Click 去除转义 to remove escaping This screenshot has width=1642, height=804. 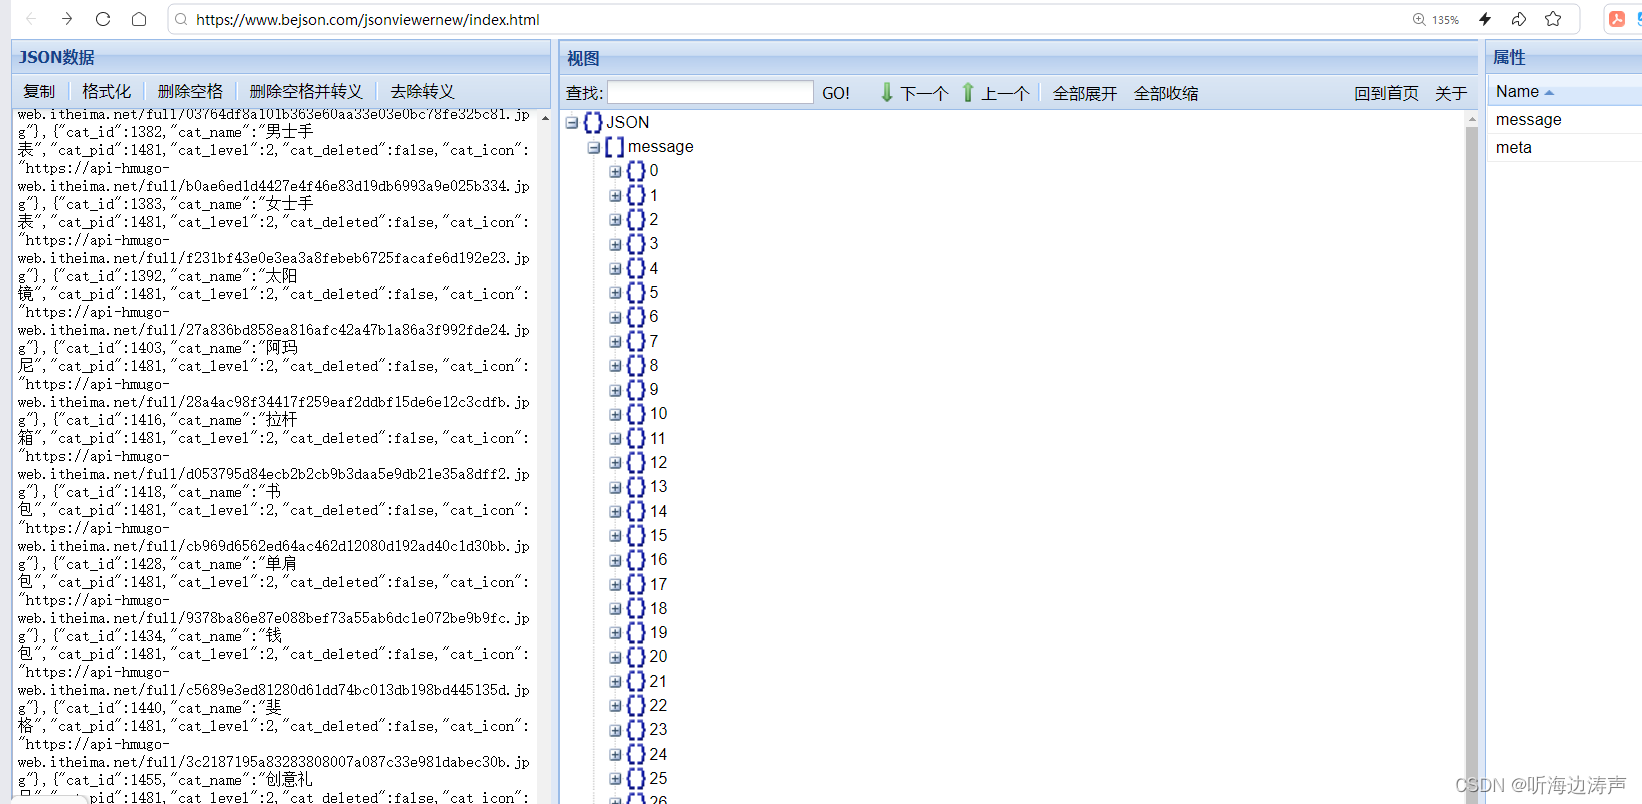422,91
